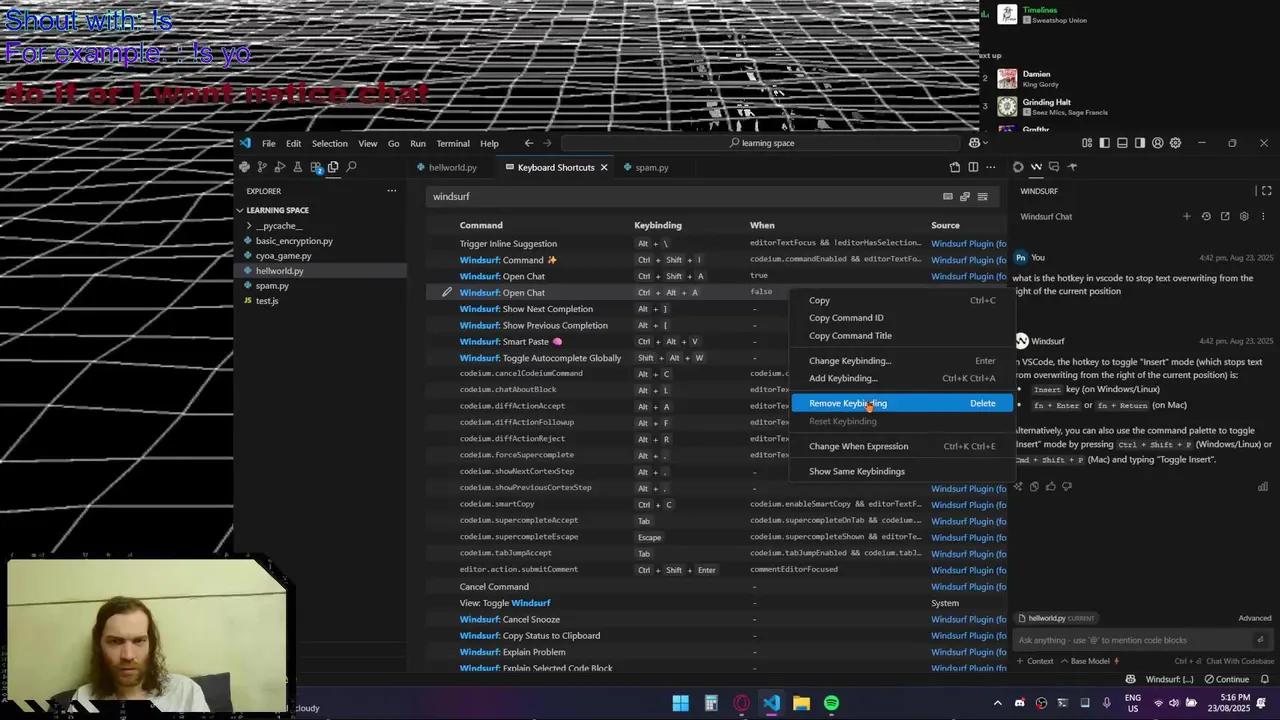This screenshot has height=720, width=1280.
Task: Toggle Primary Side Bar layout
Action: click(1105, 143)
